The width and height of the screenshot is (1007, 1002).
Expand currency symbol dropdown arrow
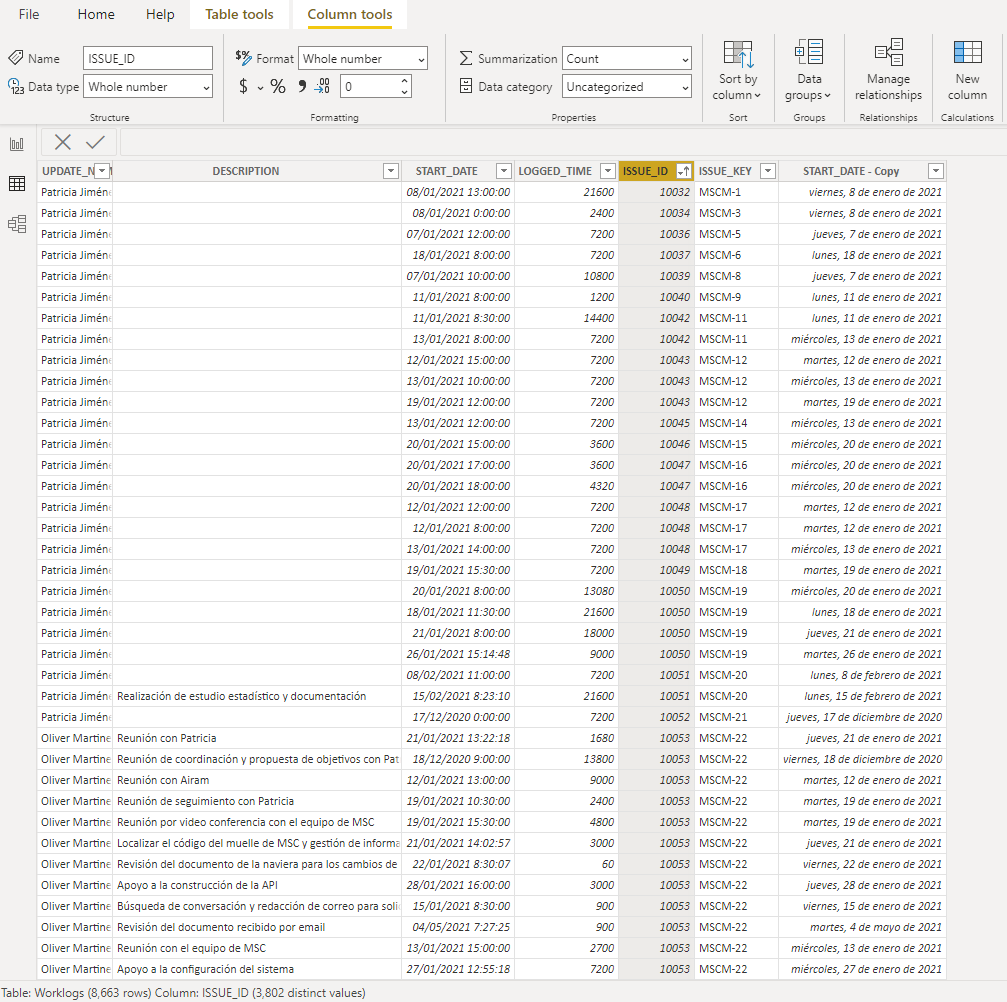pyautogui.click(x=260, y=87)
